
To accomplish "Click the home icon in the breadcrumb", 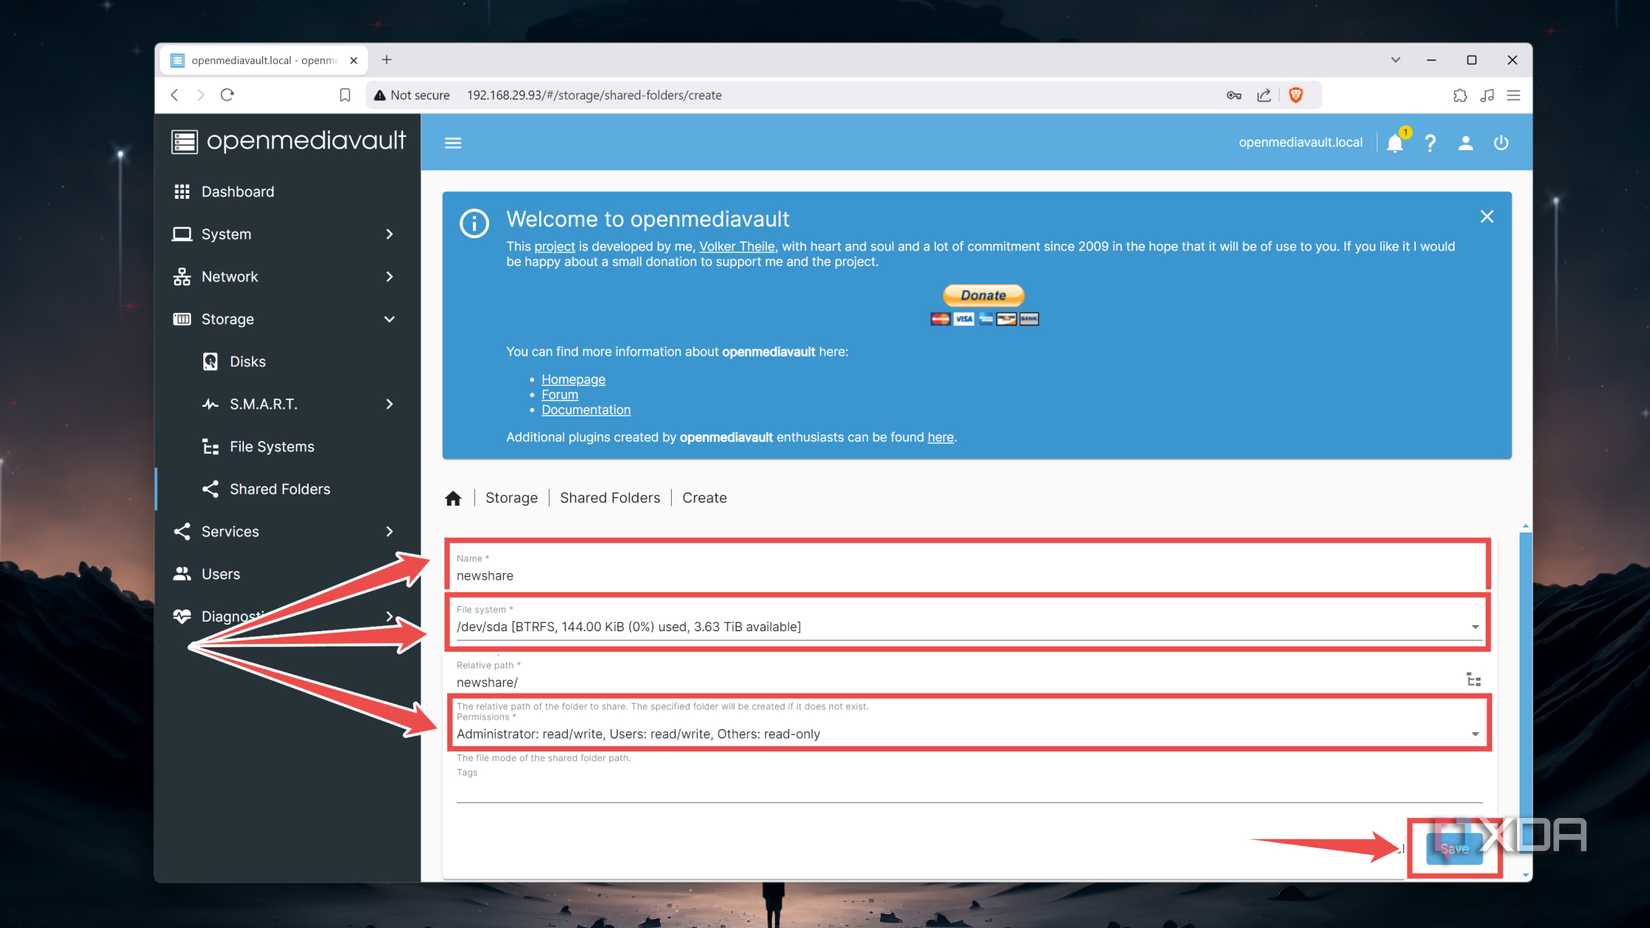I will 453,498.
